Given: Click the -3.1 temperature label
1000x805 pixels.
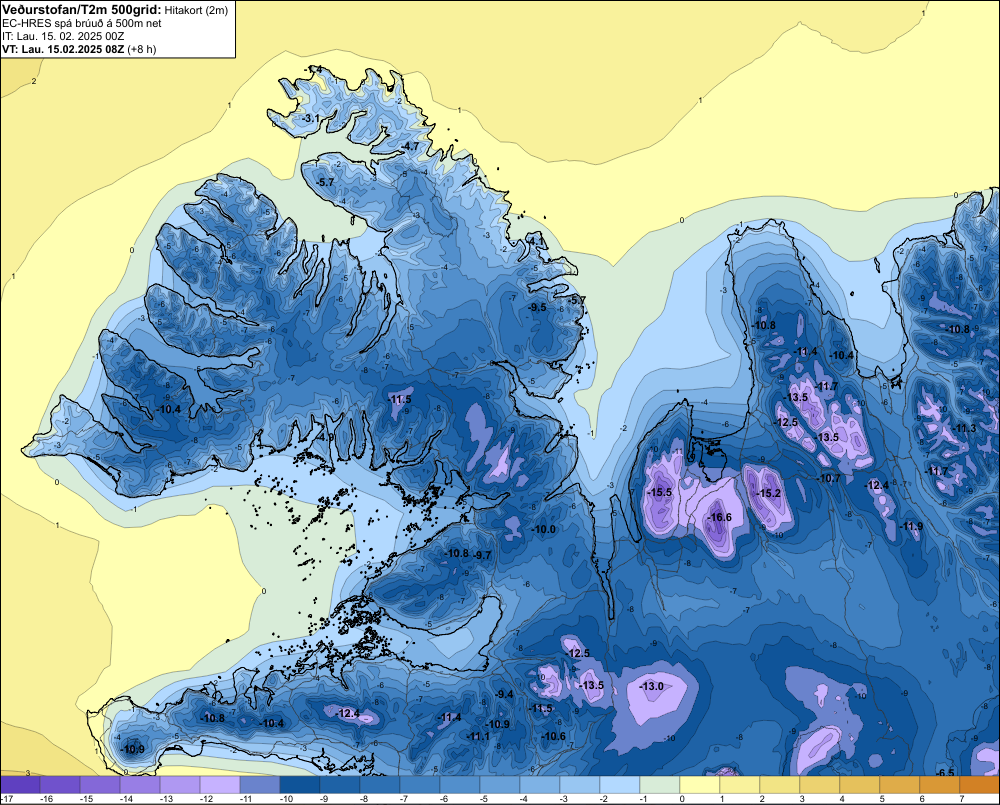Looking at the screenshot, I should pos(311,119).
